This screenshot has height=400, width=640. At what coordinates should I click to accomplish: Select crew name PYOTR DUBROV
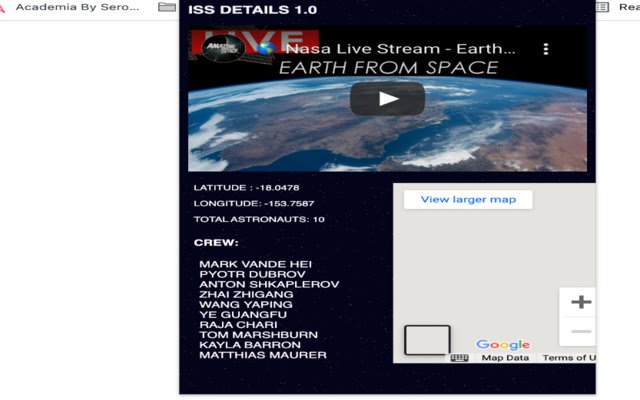click(252, 274)
